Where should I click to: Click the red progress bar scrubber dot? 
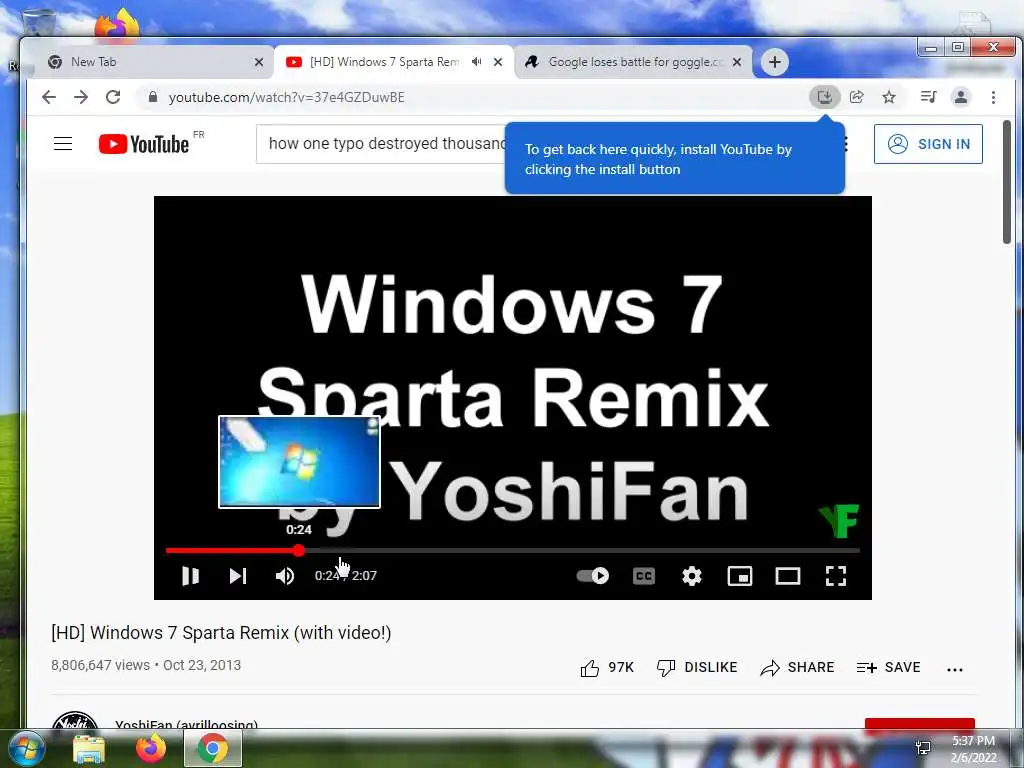[298, 551]
